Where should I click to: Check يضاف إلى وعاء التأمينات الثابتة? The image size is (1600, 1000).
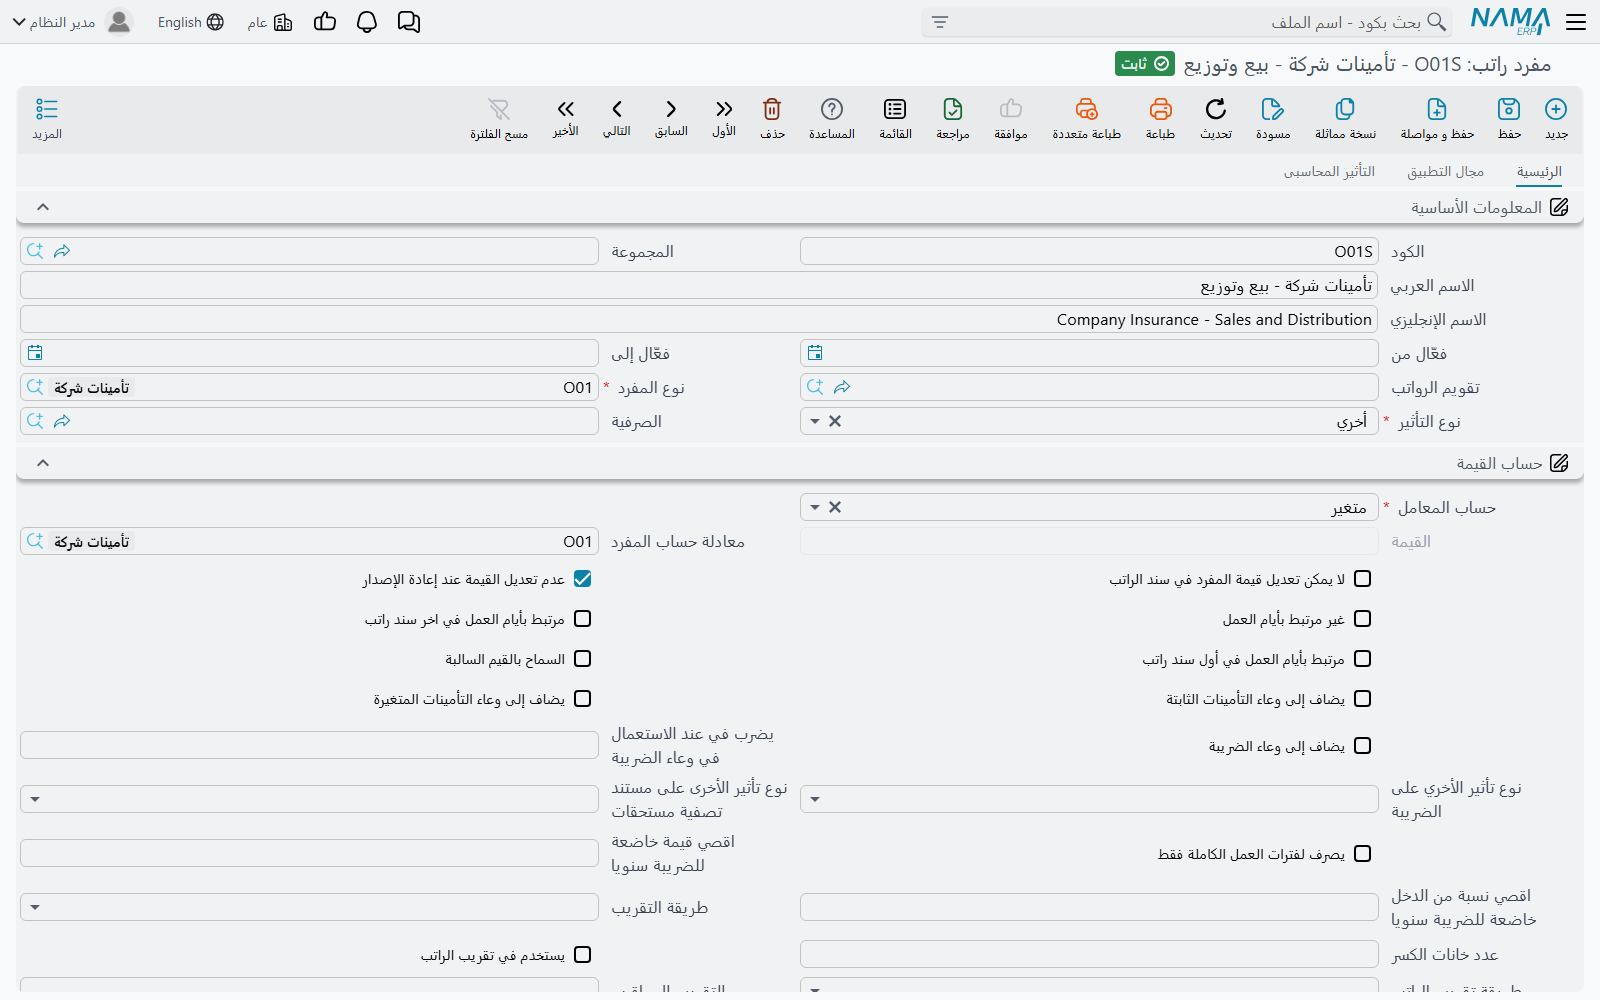tap(1362, 699)
